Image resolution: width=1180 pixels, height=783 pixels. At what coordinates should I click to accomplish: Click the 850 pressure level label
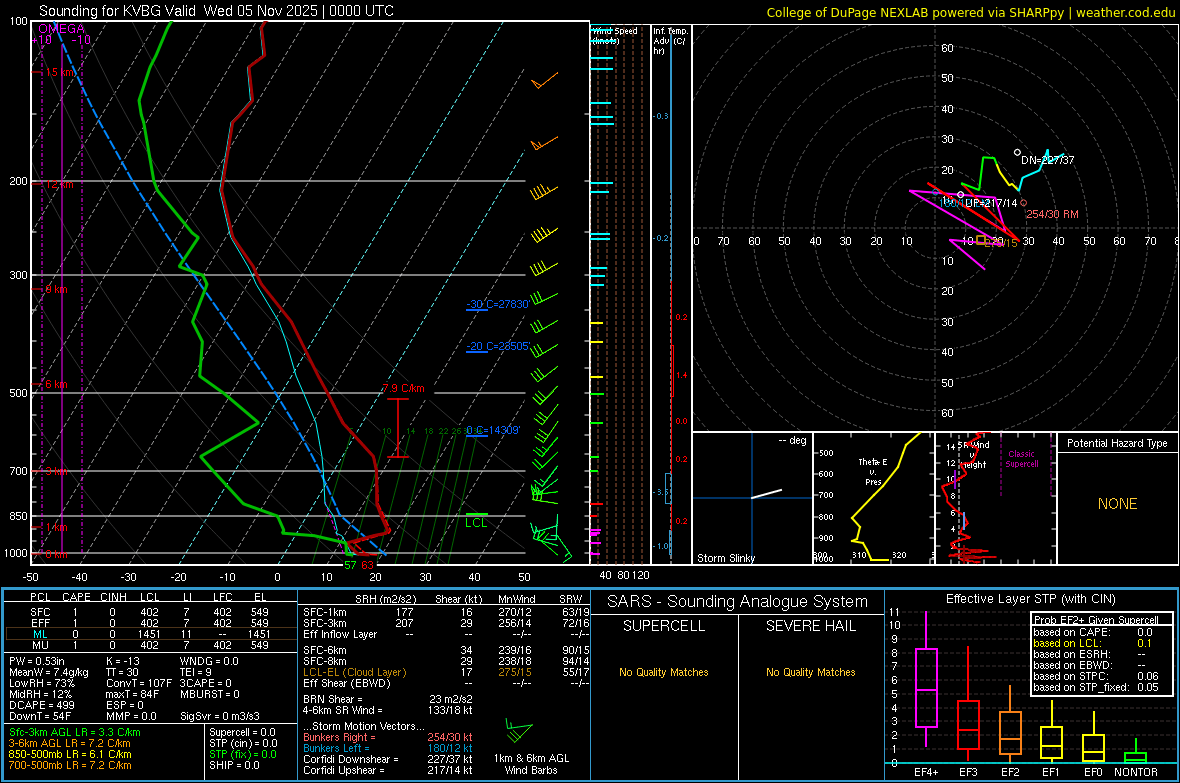point(18,516)
